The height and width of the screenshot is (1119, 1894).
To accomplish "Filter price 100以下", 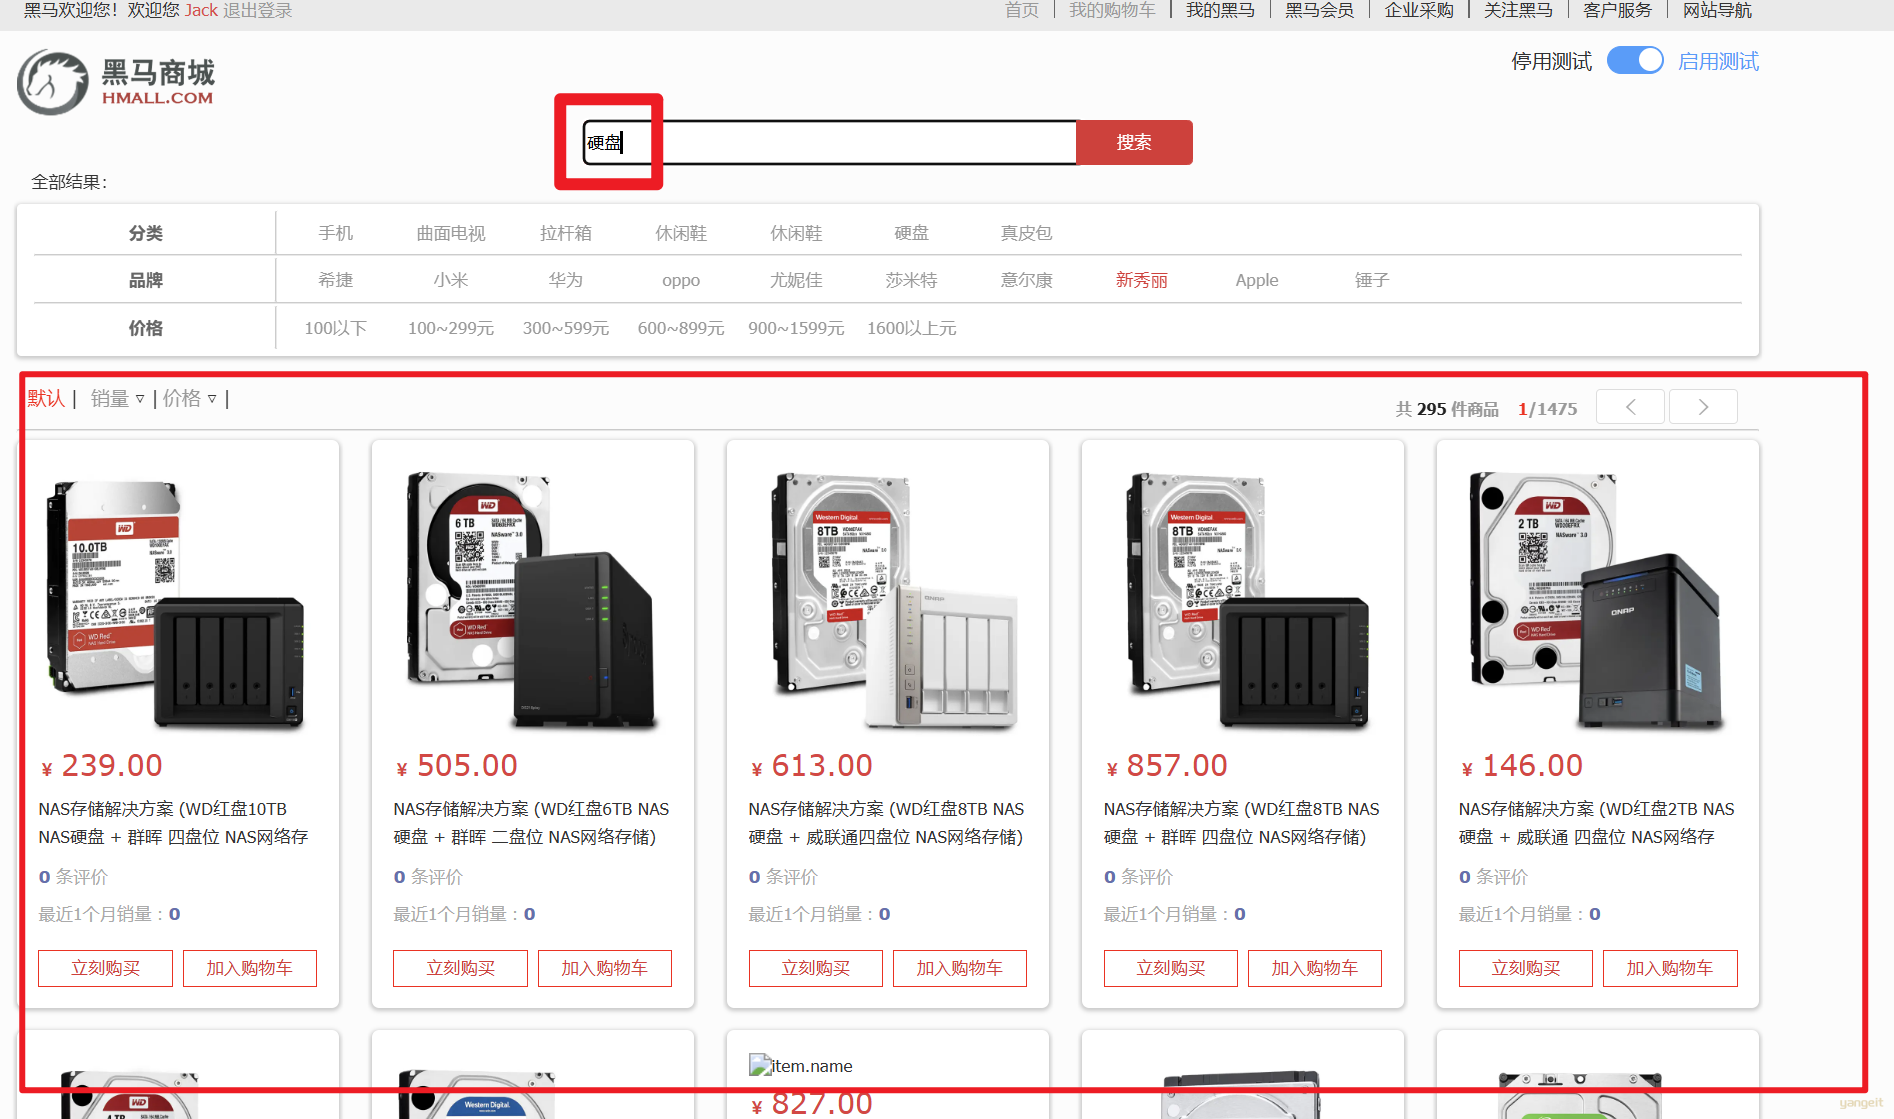I will pos(336,328).
